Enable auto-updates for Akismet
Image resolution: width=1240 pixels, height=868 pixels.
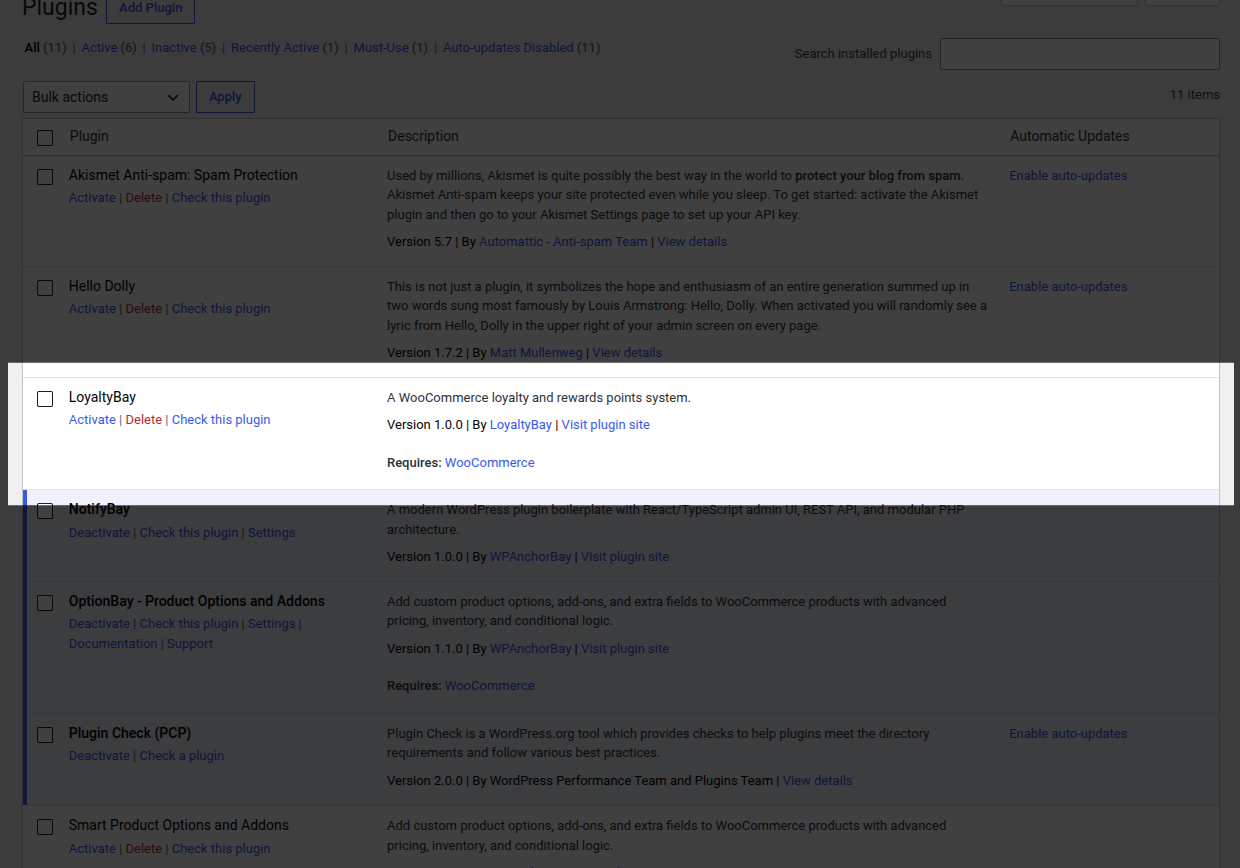[x=1068, y=176]
